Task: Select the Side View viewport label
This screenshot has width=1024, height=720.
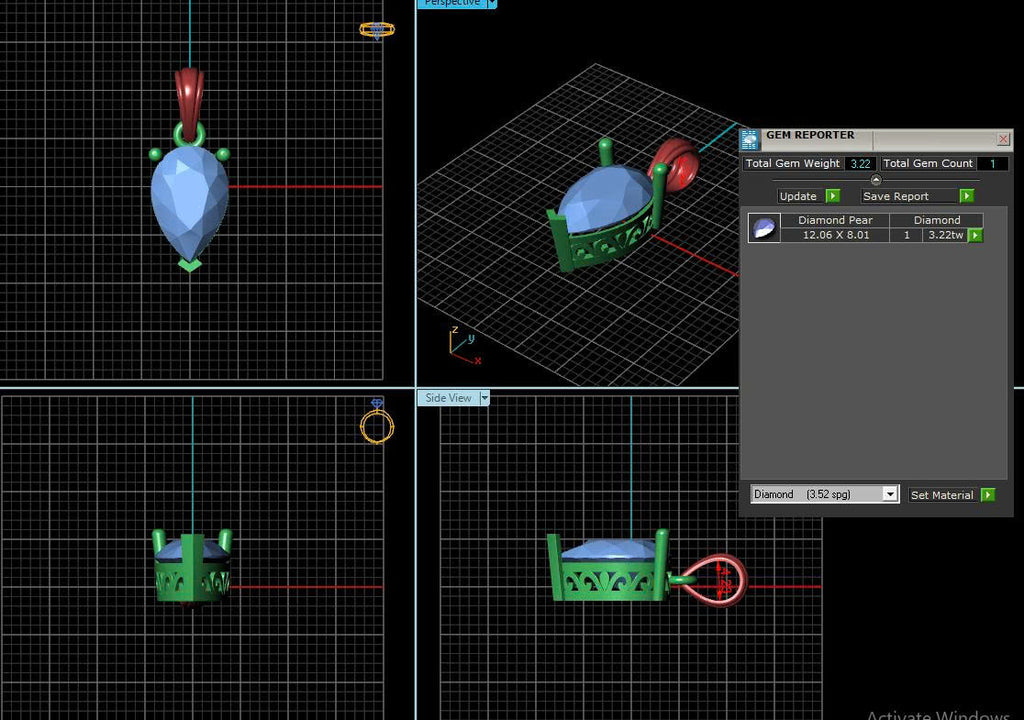Action: (x=448, y=398)
